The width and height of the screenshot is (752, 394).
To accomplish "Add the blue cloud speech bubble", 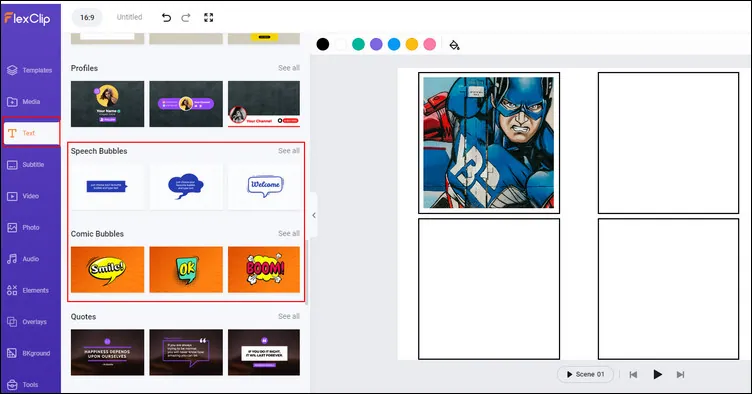I will click(x=186, y=186).
